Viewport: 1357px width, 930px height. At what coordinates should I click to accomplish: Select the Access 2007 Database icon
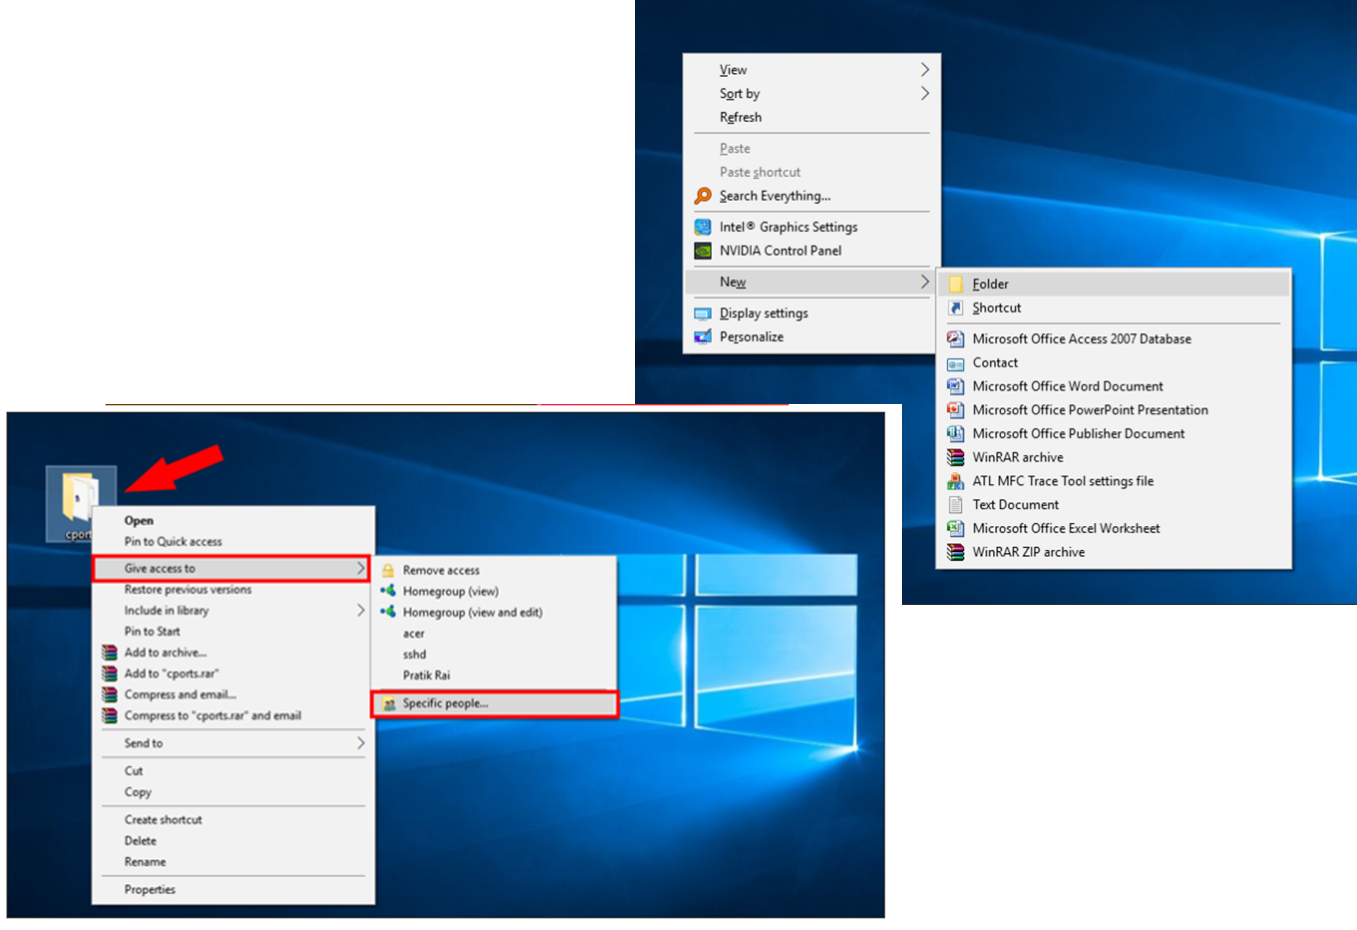point(957,339)
